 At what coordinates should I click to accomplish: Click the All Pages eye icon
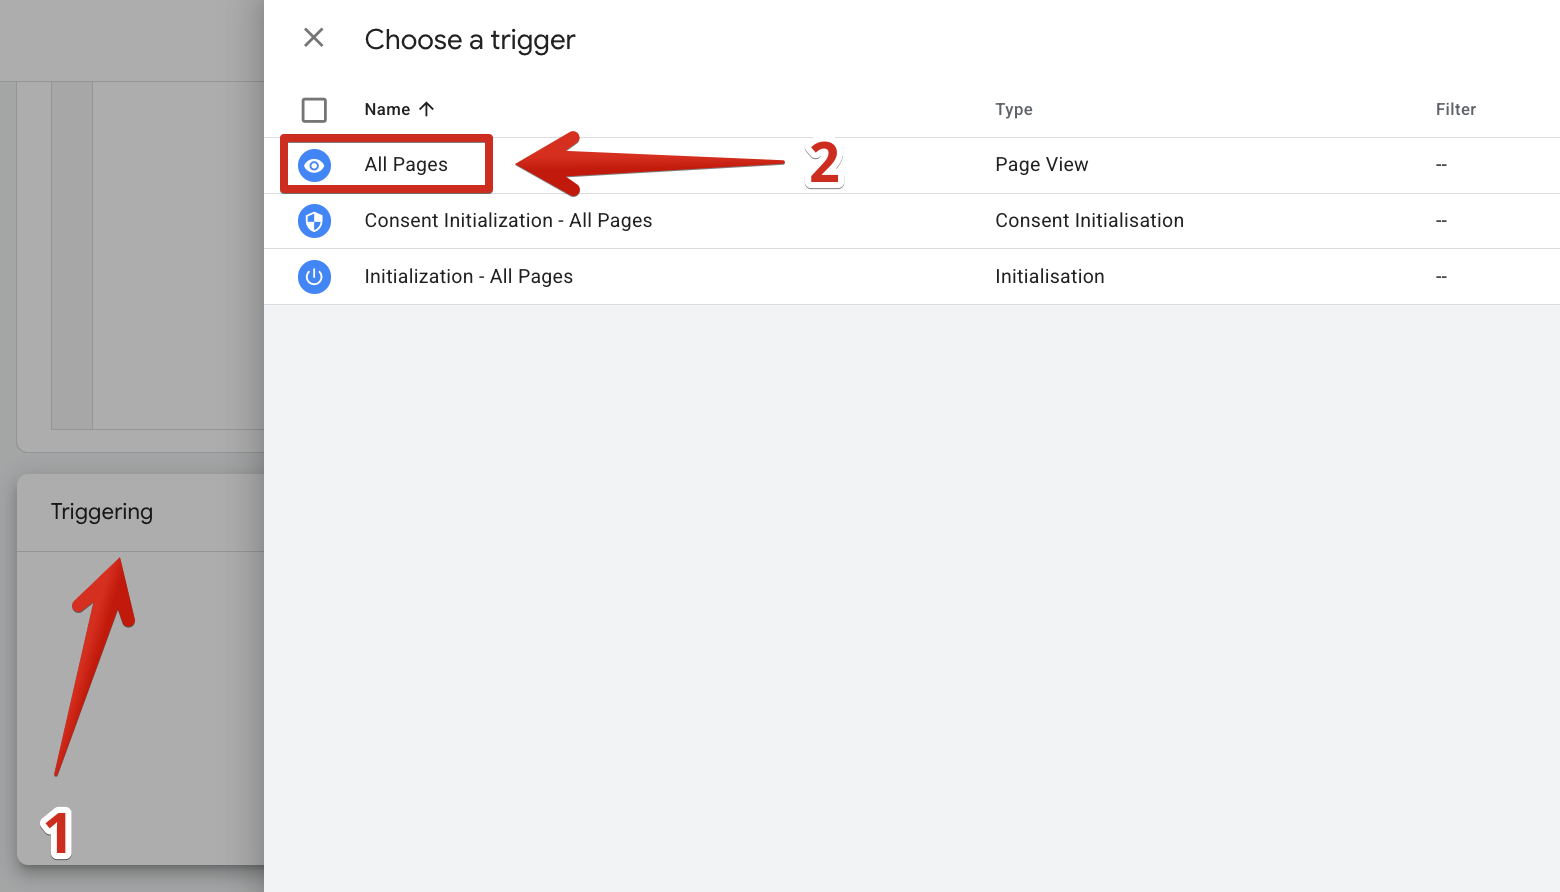pos(314,165)
